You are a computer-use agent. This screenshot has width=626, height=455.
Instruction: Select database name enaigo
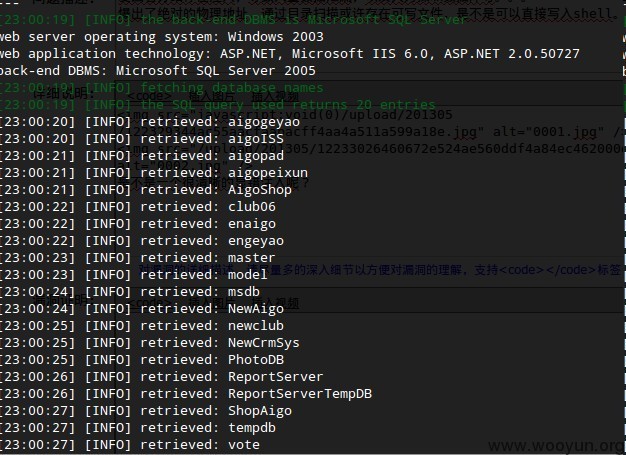click(252, 224)
